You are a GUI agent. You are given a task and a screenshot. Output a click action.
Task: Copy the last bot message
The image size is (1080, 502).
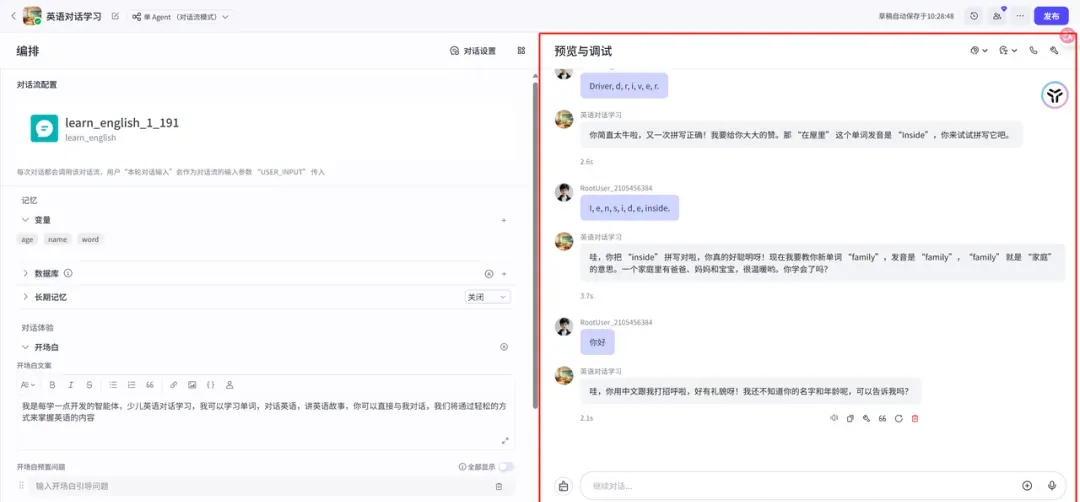(x=850, y=418)
